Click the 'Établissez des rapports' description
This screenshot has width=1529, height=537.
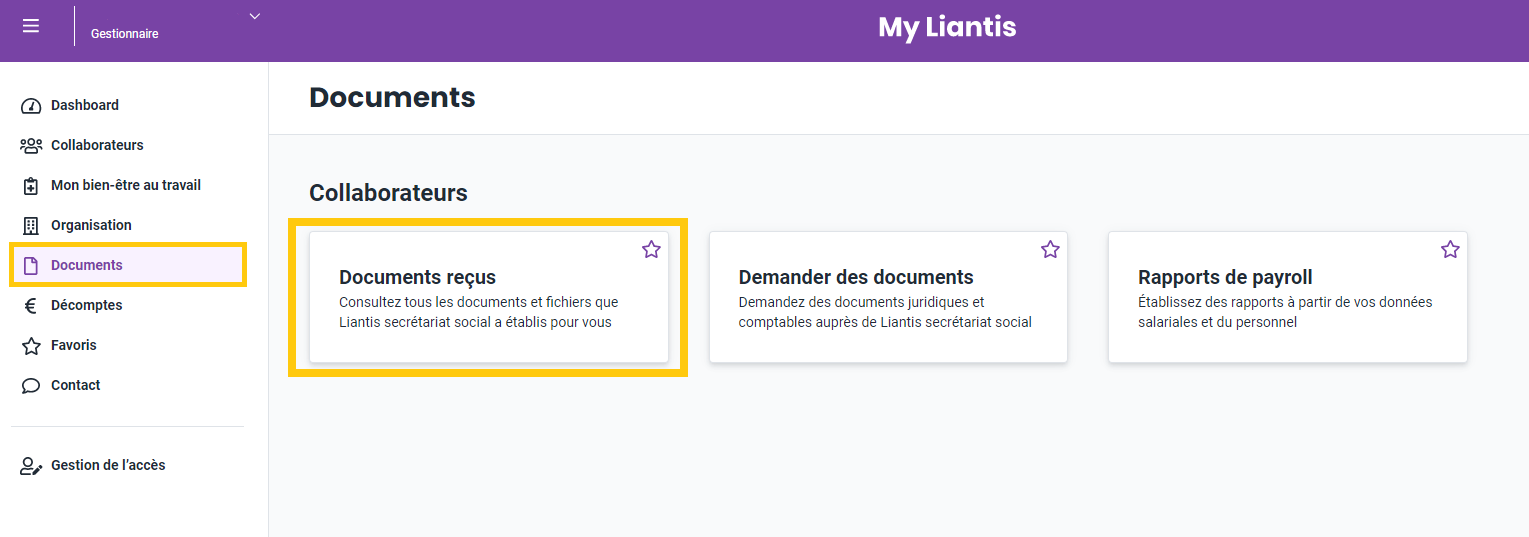[1285, 312]
